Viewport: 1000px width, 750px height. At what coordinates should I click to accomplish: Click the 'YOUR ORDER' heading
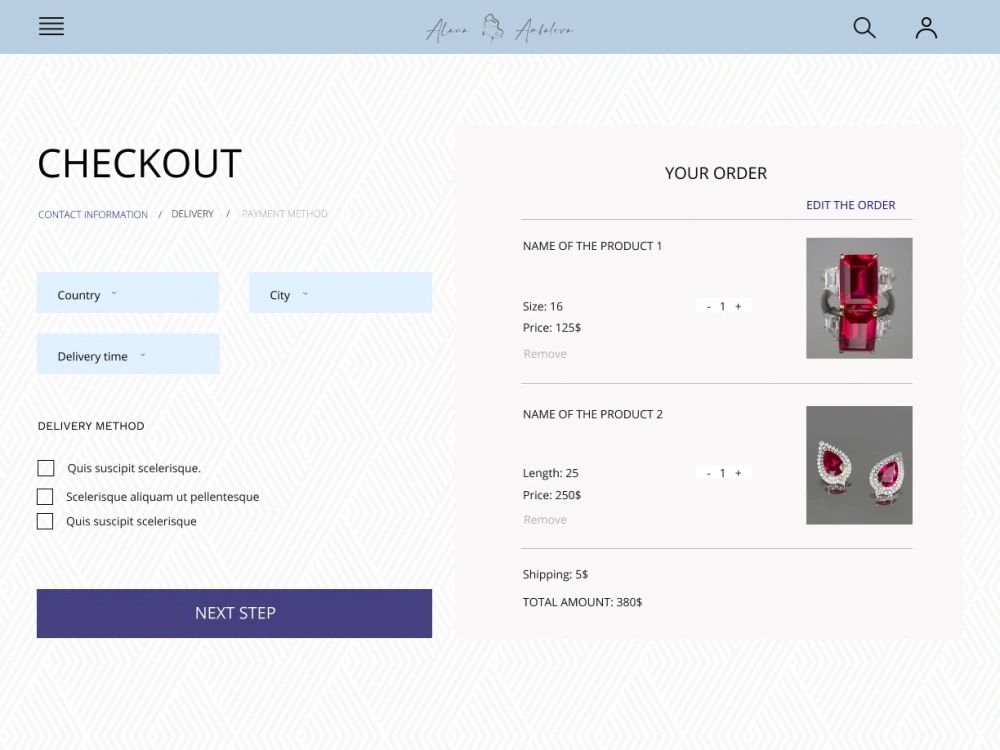pyautogui.click(x=716, y=173)
